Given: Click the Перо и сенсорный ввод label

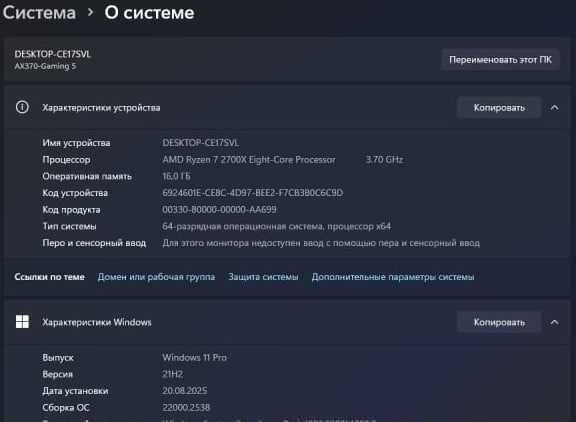Looking at the screenshot, I should point(94,243).
